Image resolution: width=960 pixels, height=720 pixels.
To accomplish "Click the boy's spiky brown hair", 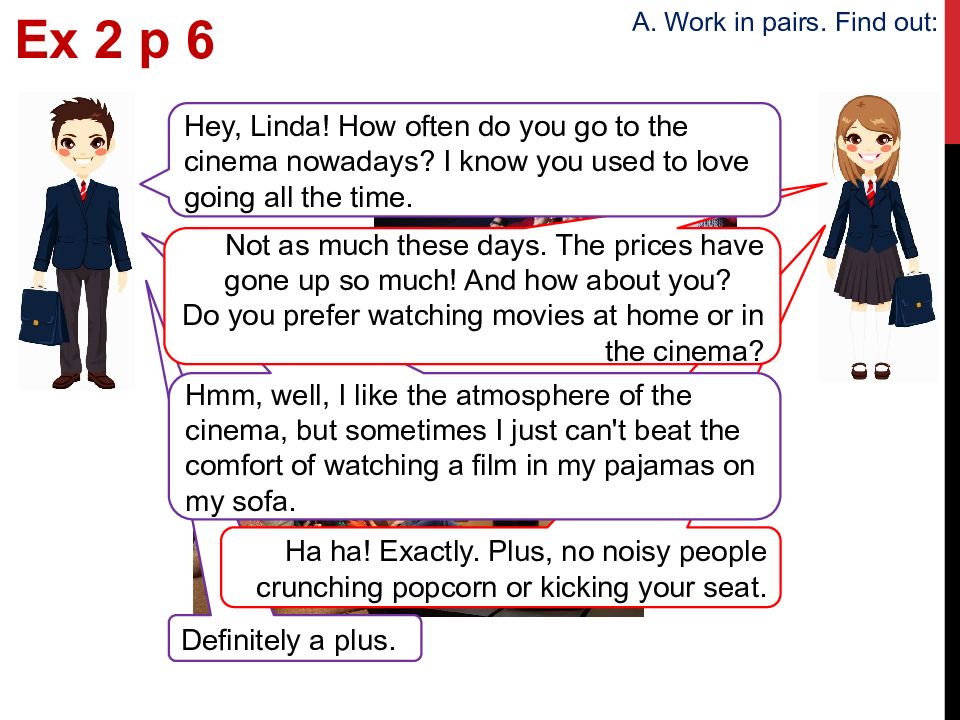I will 83,114.
